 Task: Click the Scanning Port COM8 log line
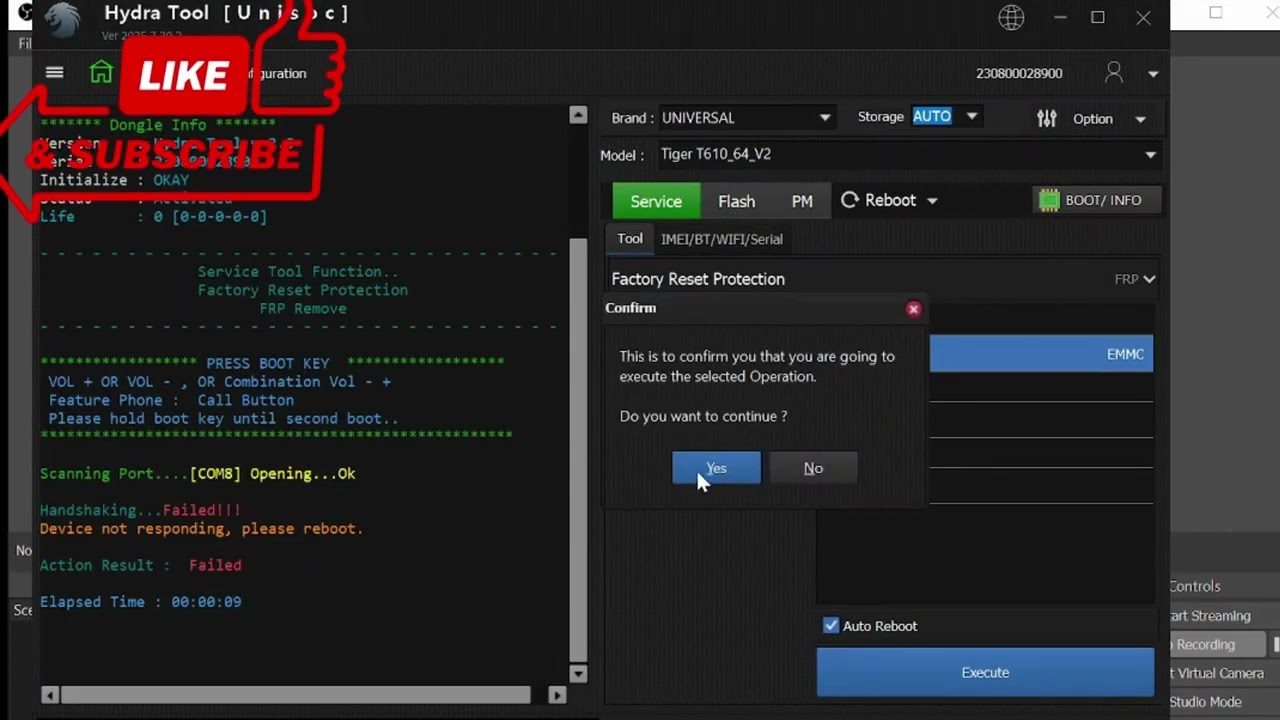197,474
